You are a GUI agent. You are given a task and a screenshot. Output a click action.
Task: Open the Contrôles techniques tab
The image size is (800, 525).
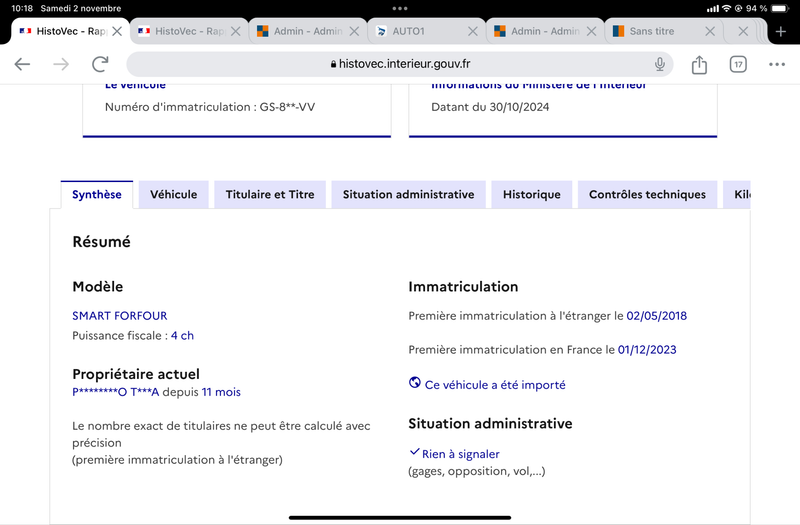[x=647, y=194]
